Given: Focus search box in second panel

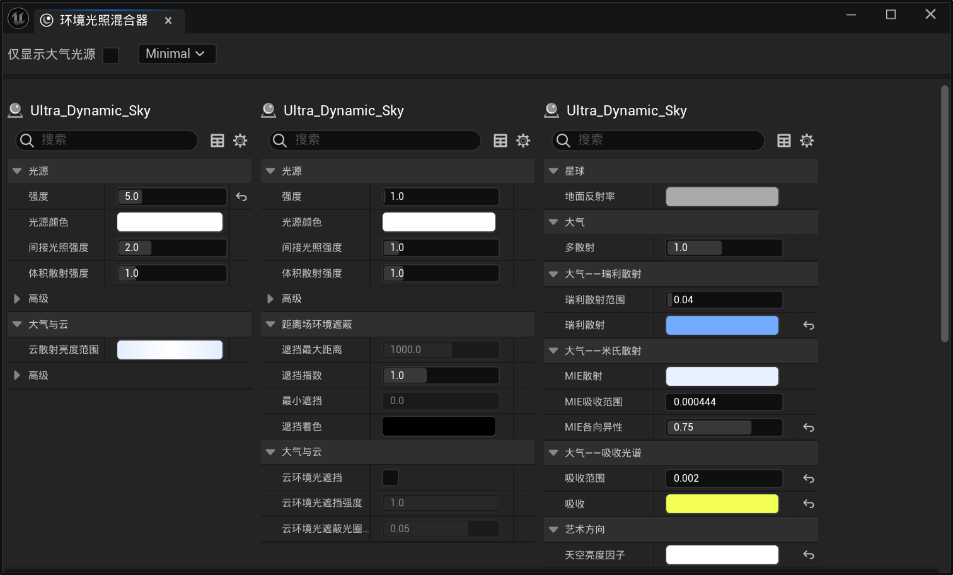Looking at the screenshot, I should [x=374, y=140].
